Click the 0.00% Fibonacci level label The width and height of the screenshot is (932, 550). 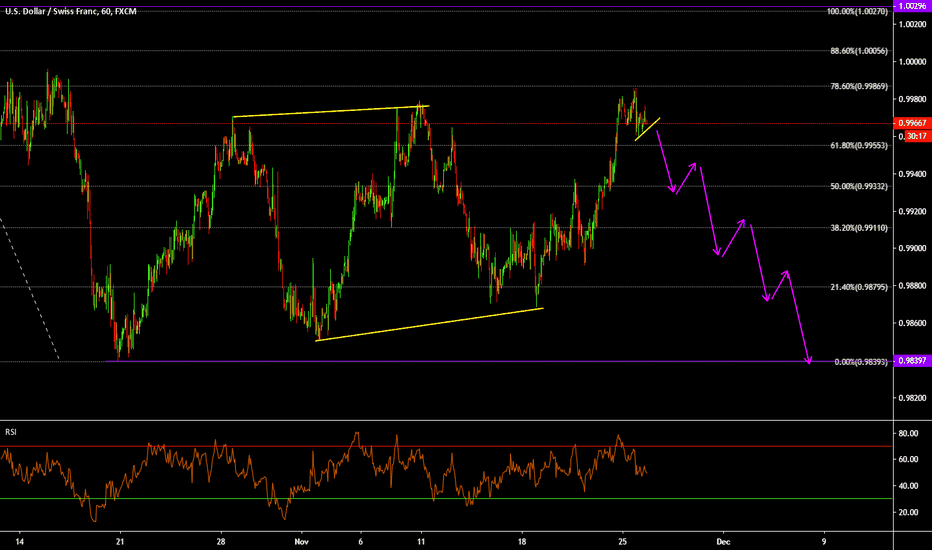(860, 362)
